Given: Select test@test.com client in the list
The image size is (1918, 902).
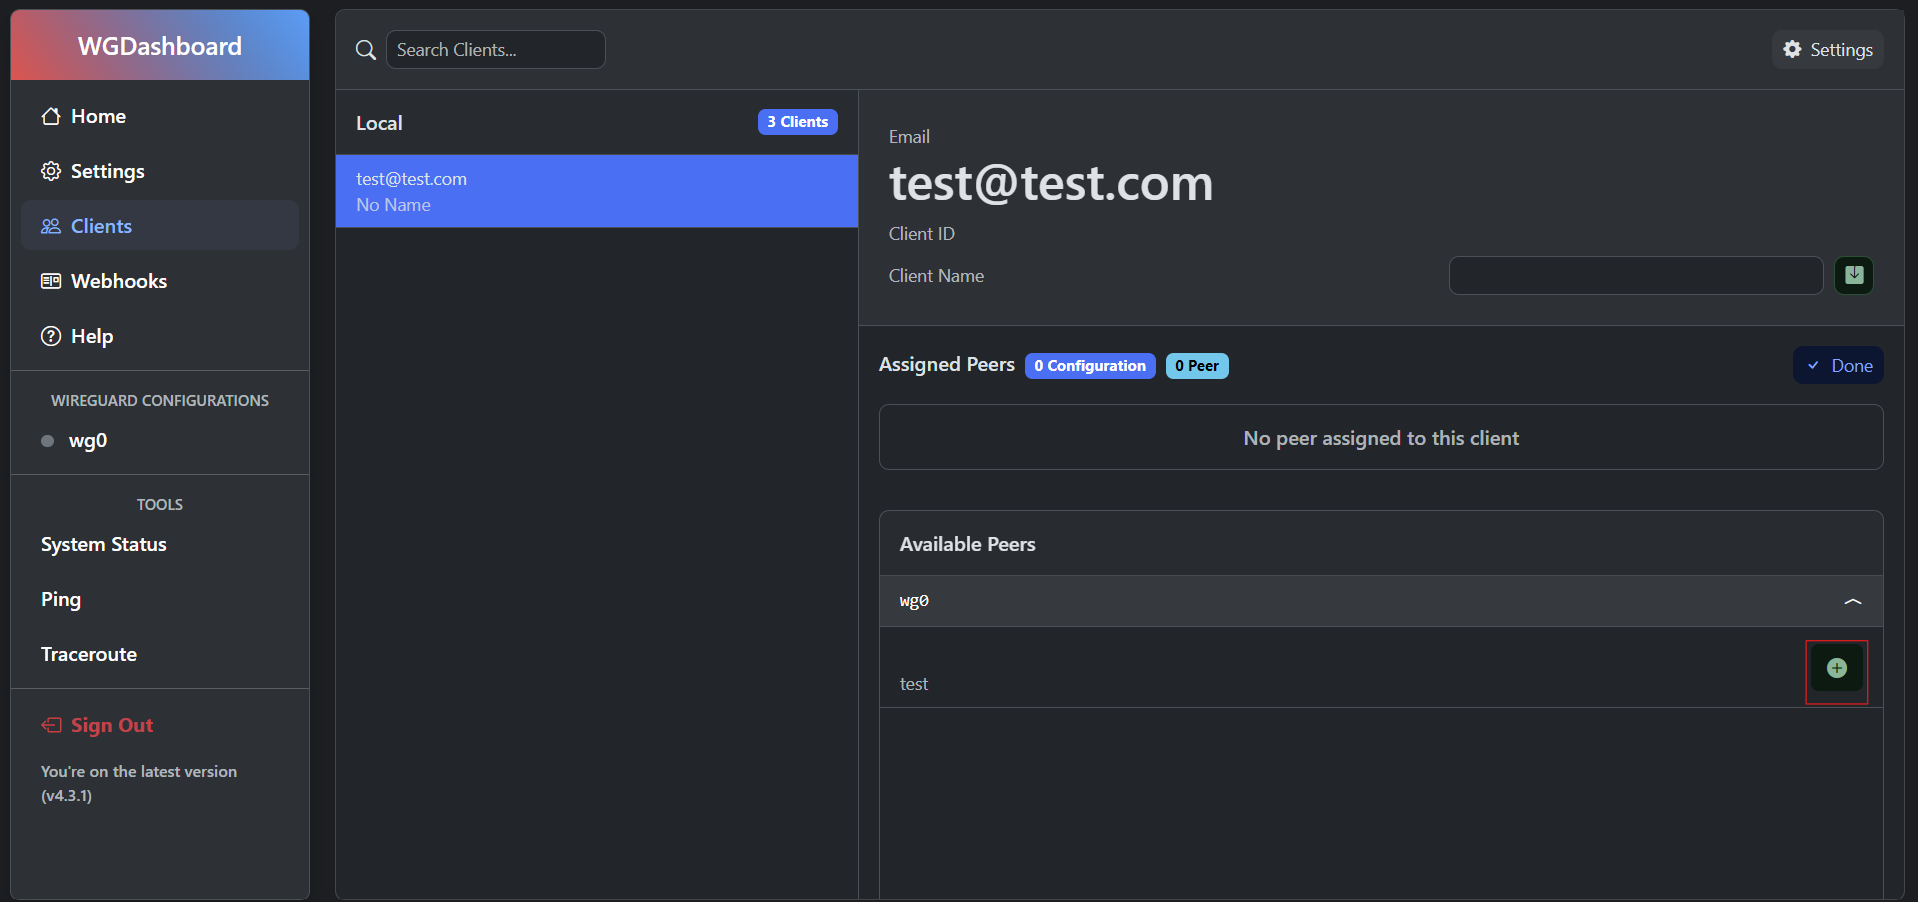Looking at the screenshot, I should click(596, 191).
